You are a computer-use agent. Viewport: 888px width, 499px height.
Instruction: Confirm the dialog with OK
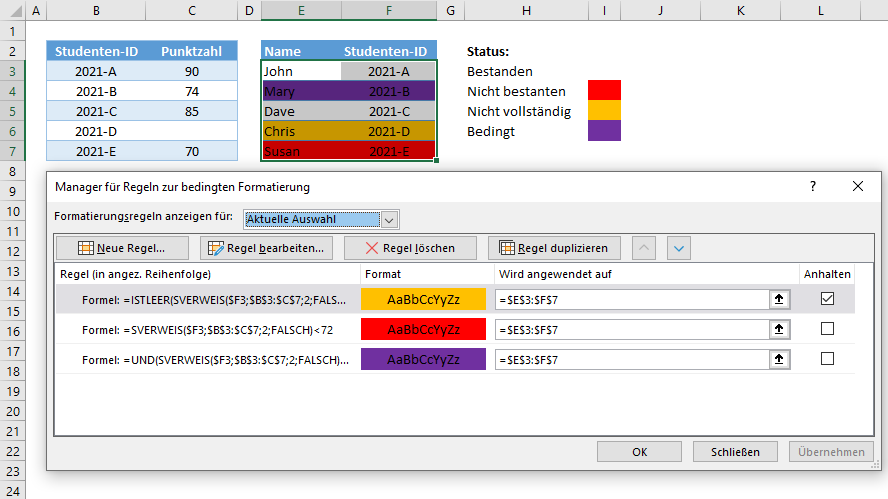click(x=639, y=452)
